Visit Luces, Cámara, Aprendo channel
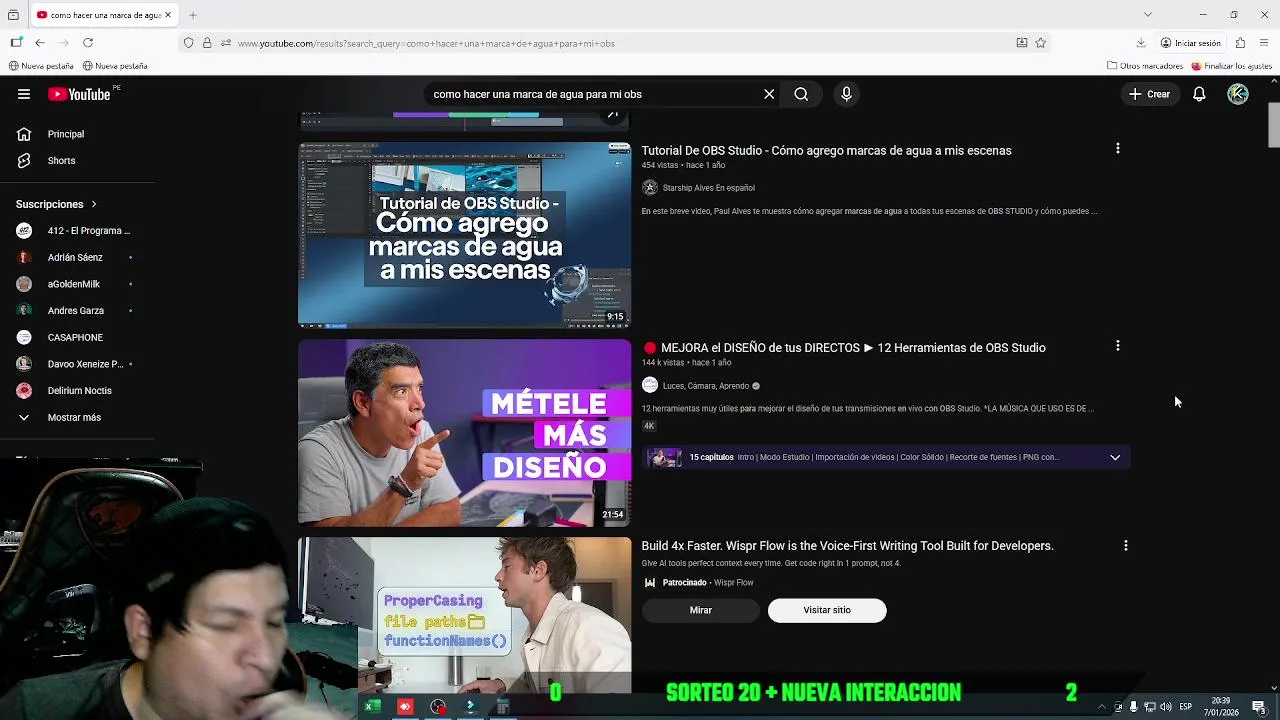This screenshot has width=1280, height=720. pos(706,386)
